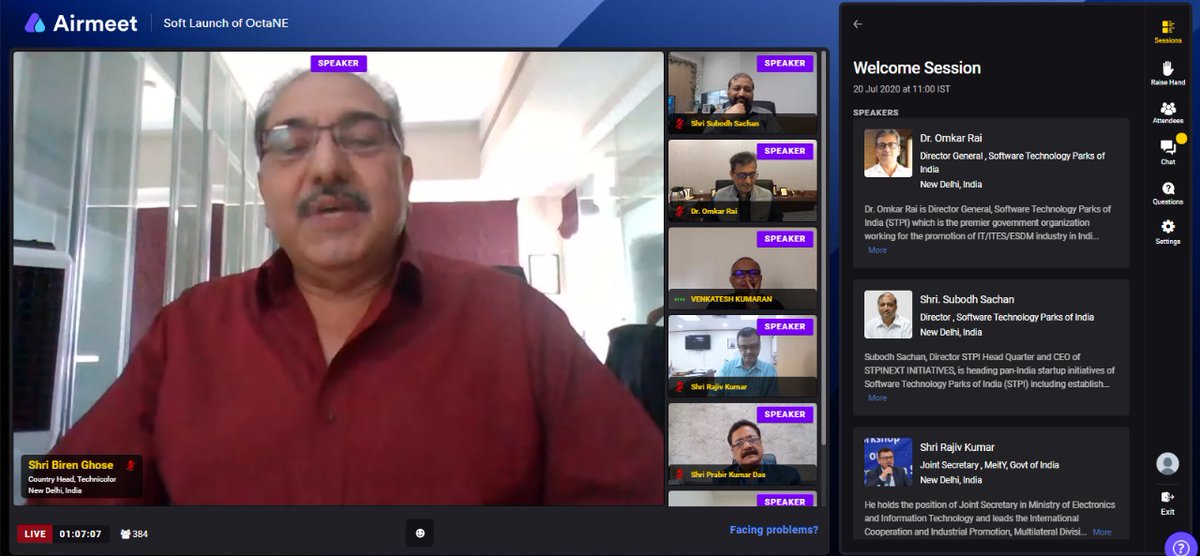This screenshot has width=1200, height=556.
Task: Expand Shri Rajiv Kumar bio with More
Action: (x=1102, y=532)
